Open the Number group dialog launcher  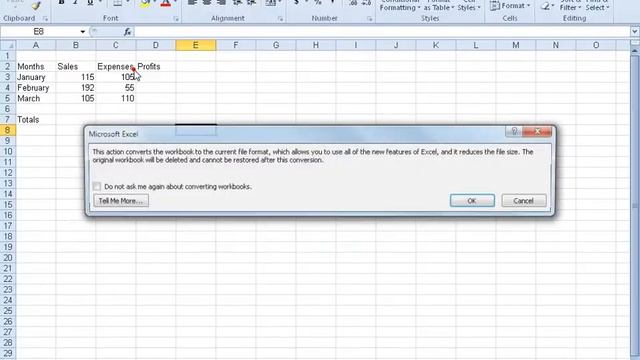(x=369, y=19)
